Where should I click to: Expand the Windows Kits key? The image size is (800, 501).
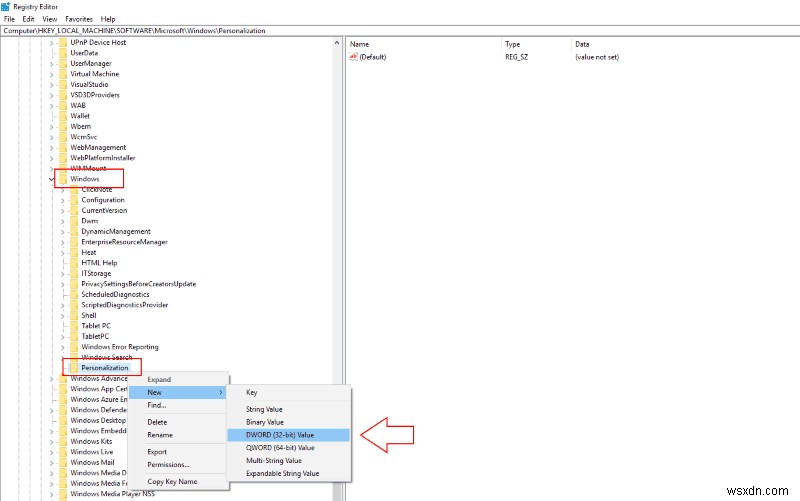[52, 441]
